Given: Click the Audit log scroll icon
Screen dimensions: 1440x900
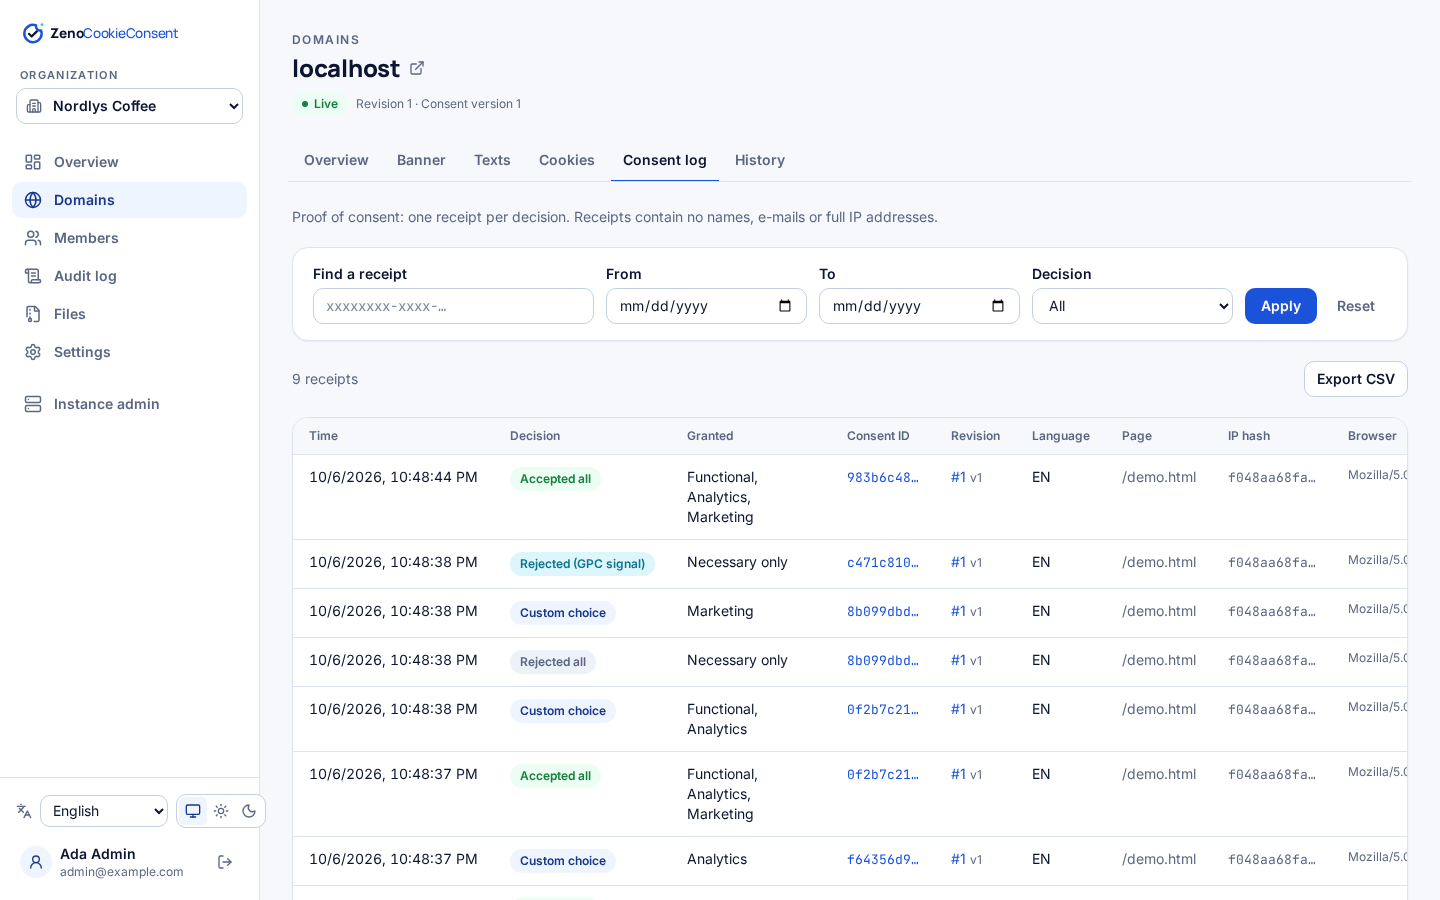Looking at the screenshot, I should [33, 276].
